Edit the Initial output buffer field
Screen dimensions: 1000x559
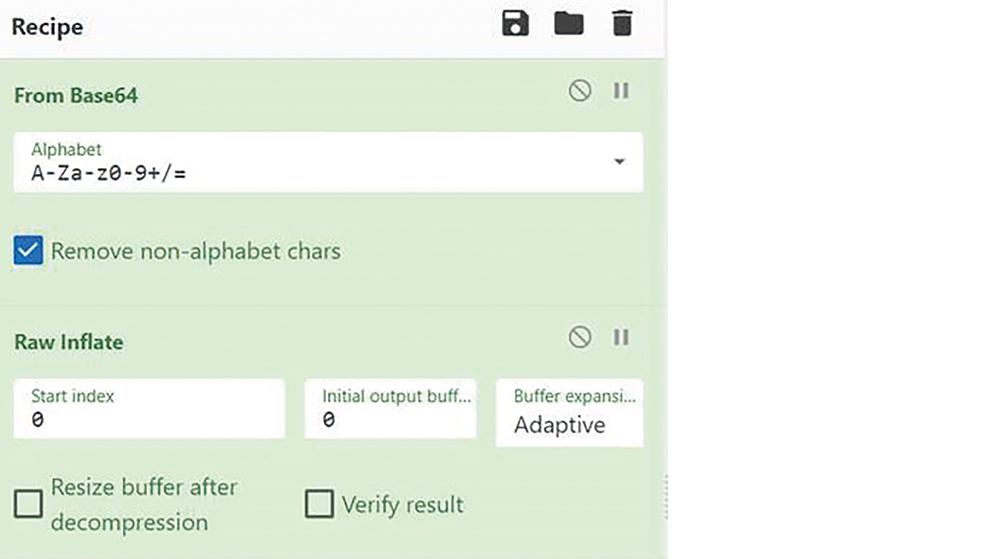click(x=390, y=409)
